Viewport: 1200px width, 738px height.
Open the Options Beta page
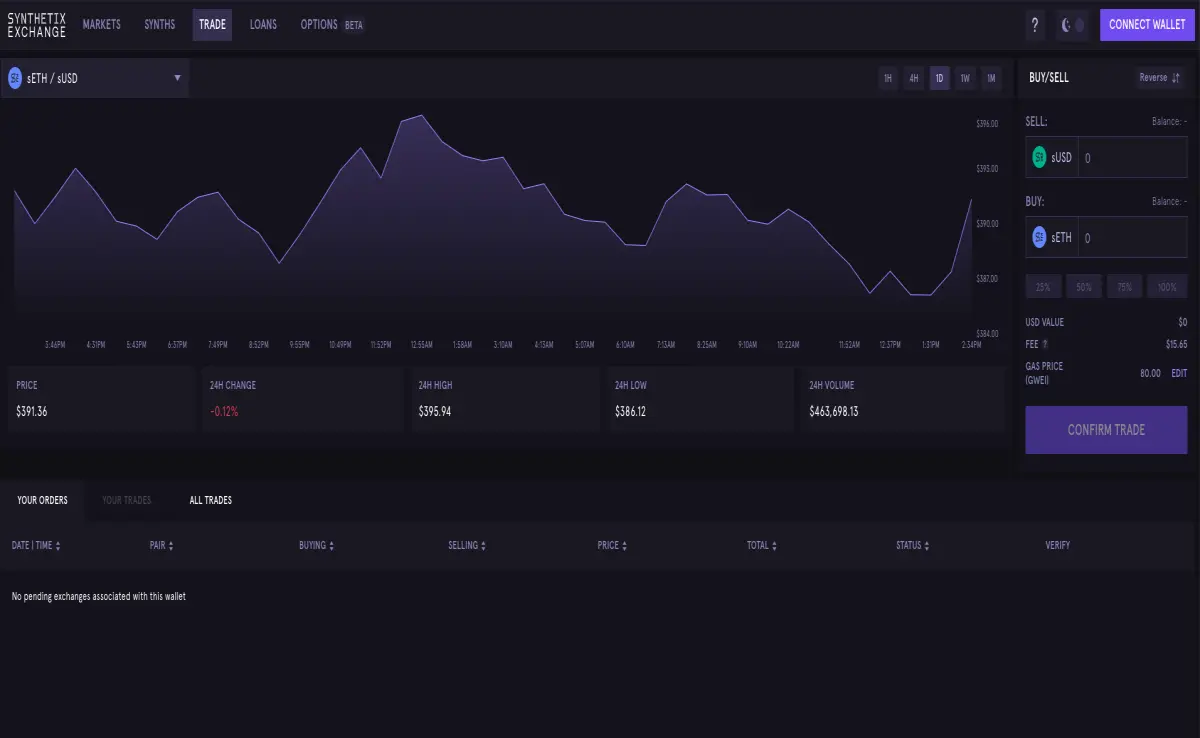pyautogui.click(x=332, y=25)
